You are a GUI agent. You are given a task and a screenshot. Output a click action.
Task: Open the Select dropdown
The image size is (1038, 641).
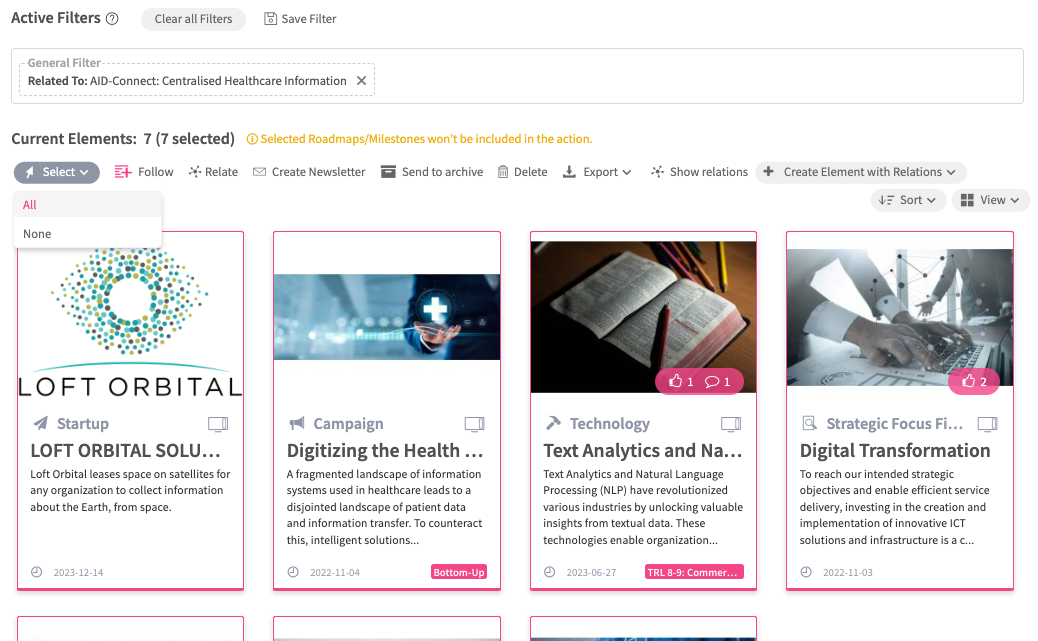click(57, 172)
